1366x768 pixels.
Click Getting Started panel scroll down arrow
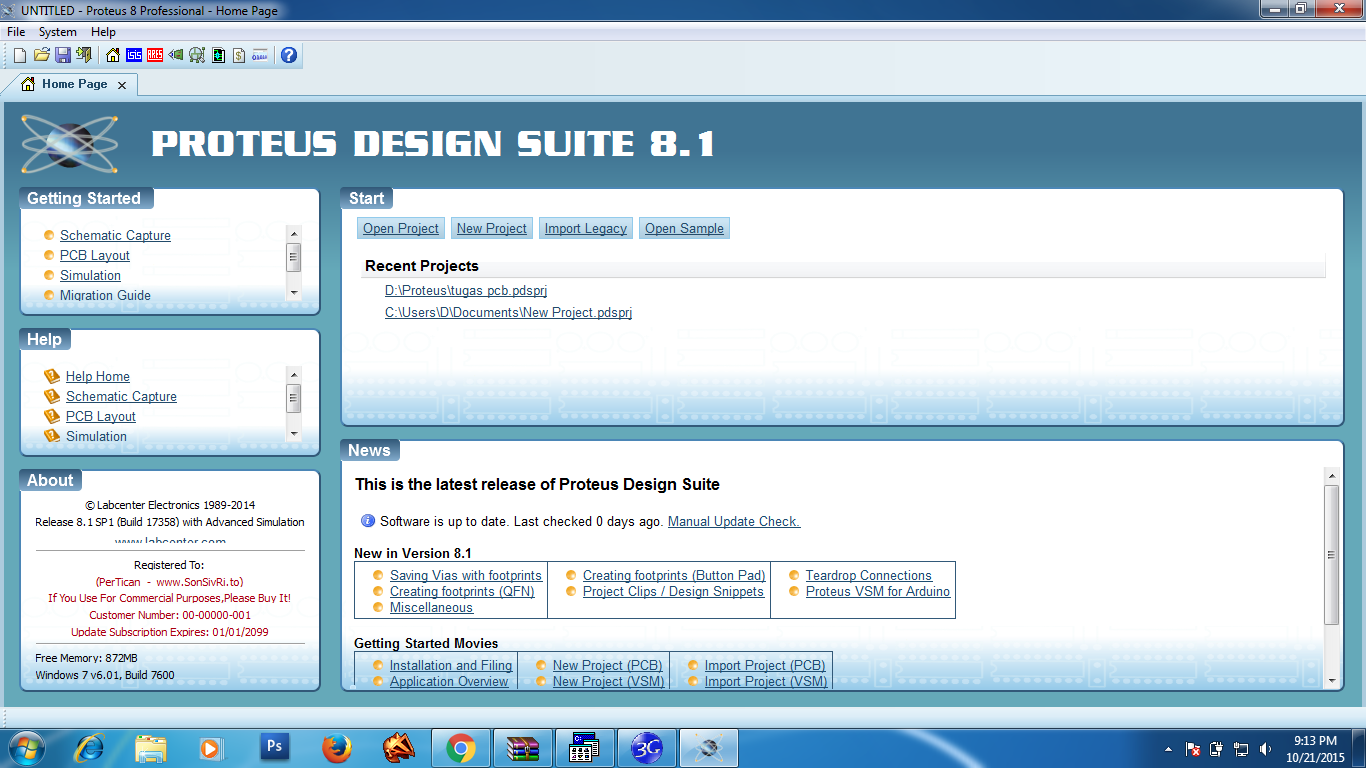(x=294, y=293)
